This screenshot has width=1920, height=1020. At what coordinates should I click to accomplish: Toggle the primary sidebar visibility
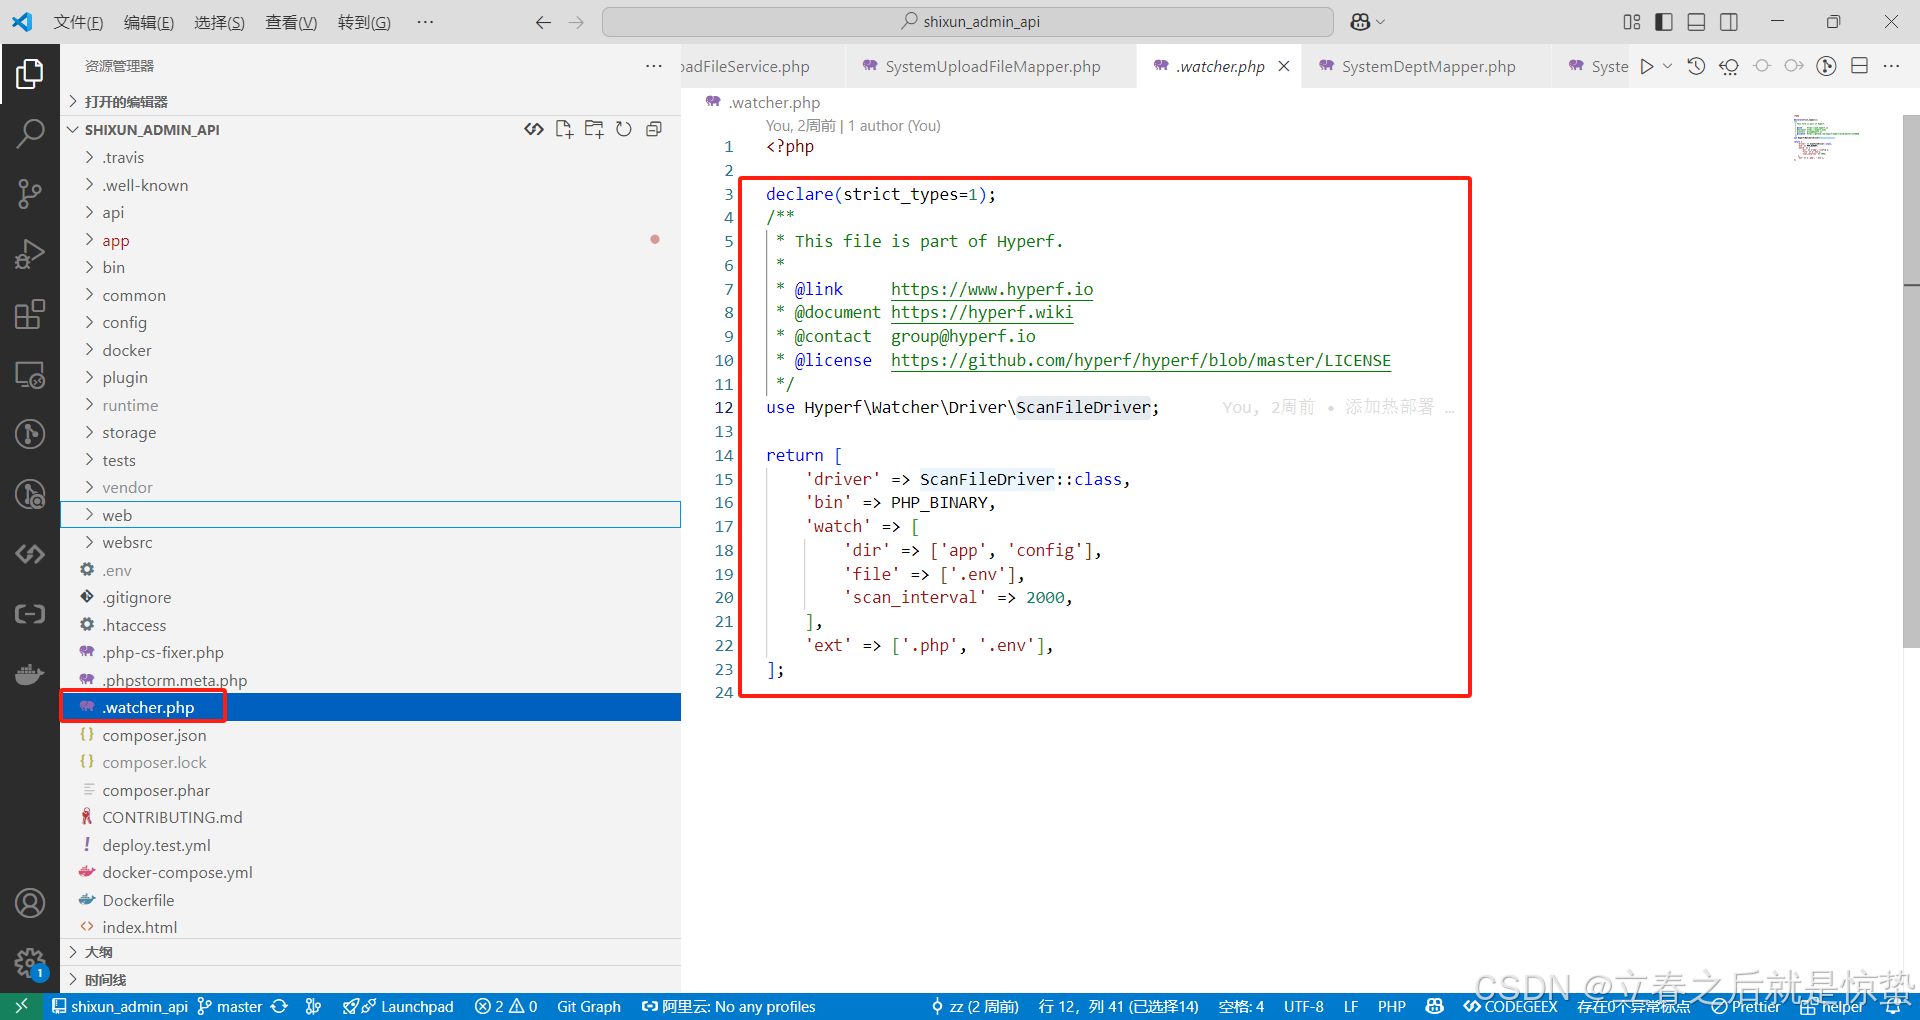tap(1663, 21)
